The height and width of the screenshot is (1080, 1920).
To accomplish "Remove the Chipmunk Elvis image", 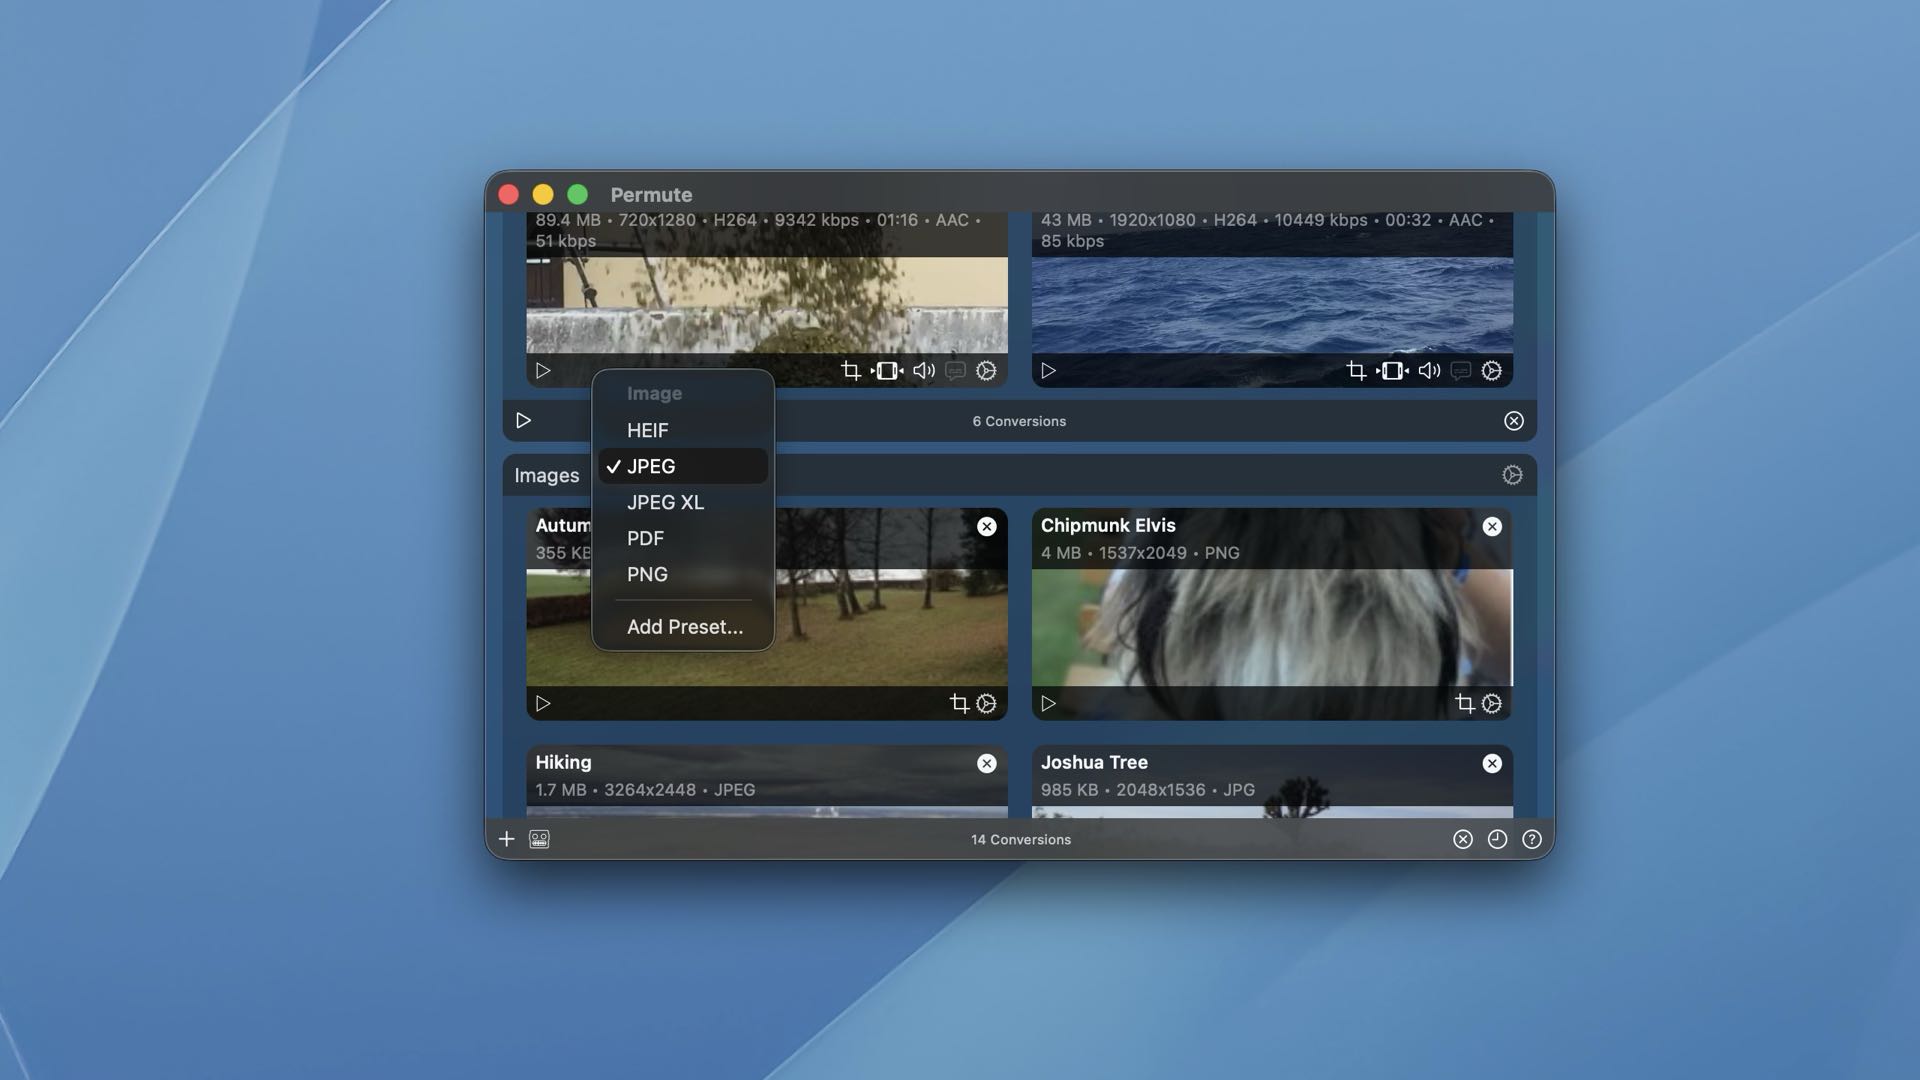I will point(1492,527).
